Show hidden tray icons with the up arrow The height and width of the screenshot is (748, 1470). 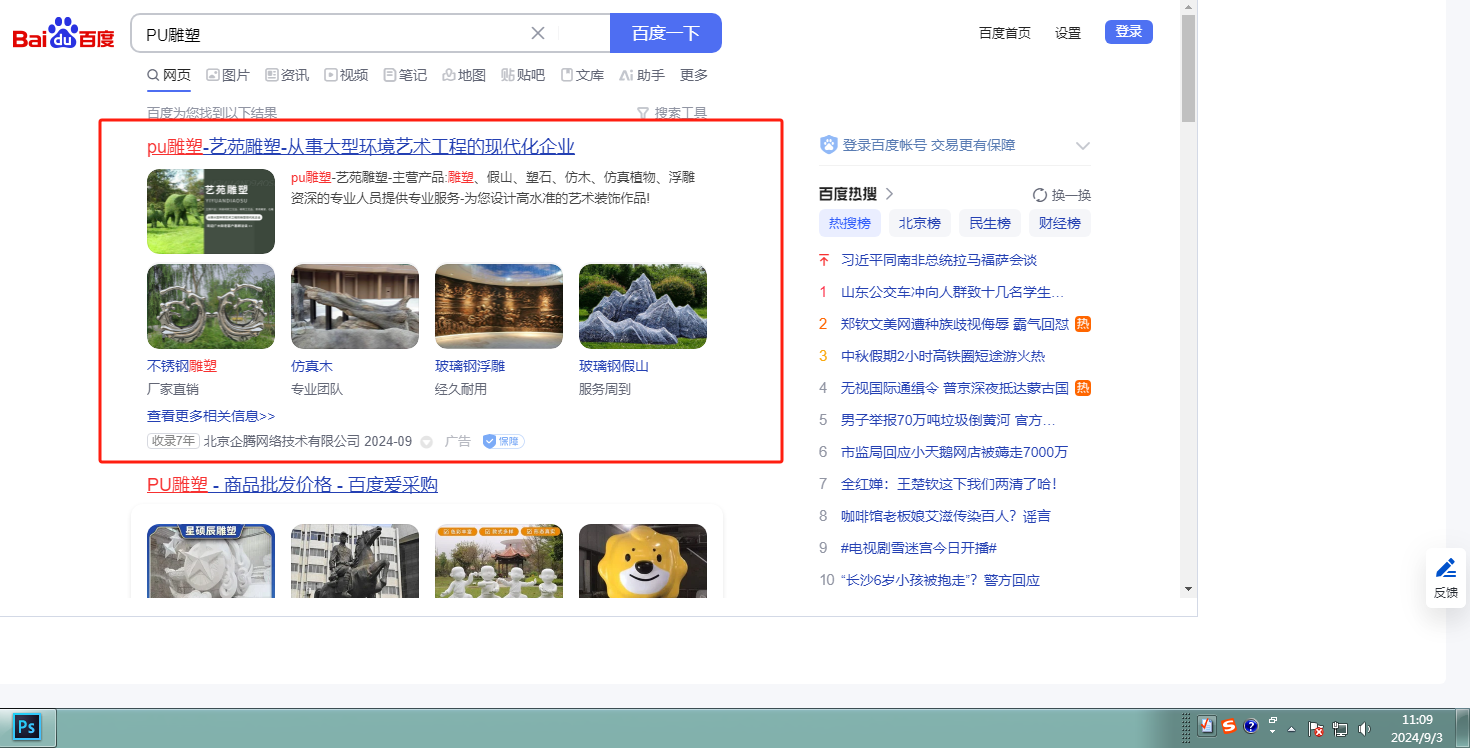click(x=1291, y=728)
